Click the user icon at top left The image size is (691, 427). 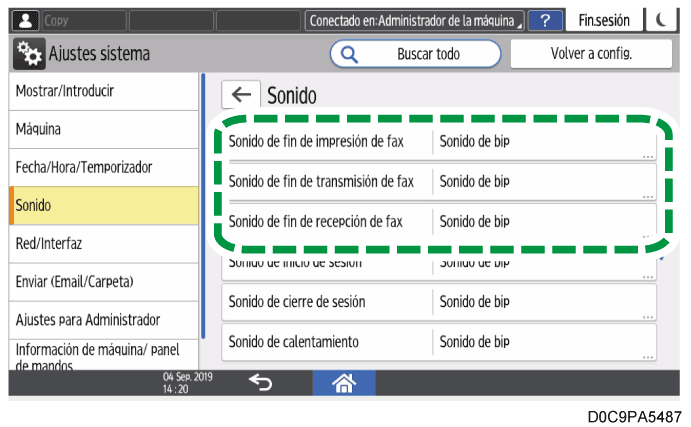(21, 19)
